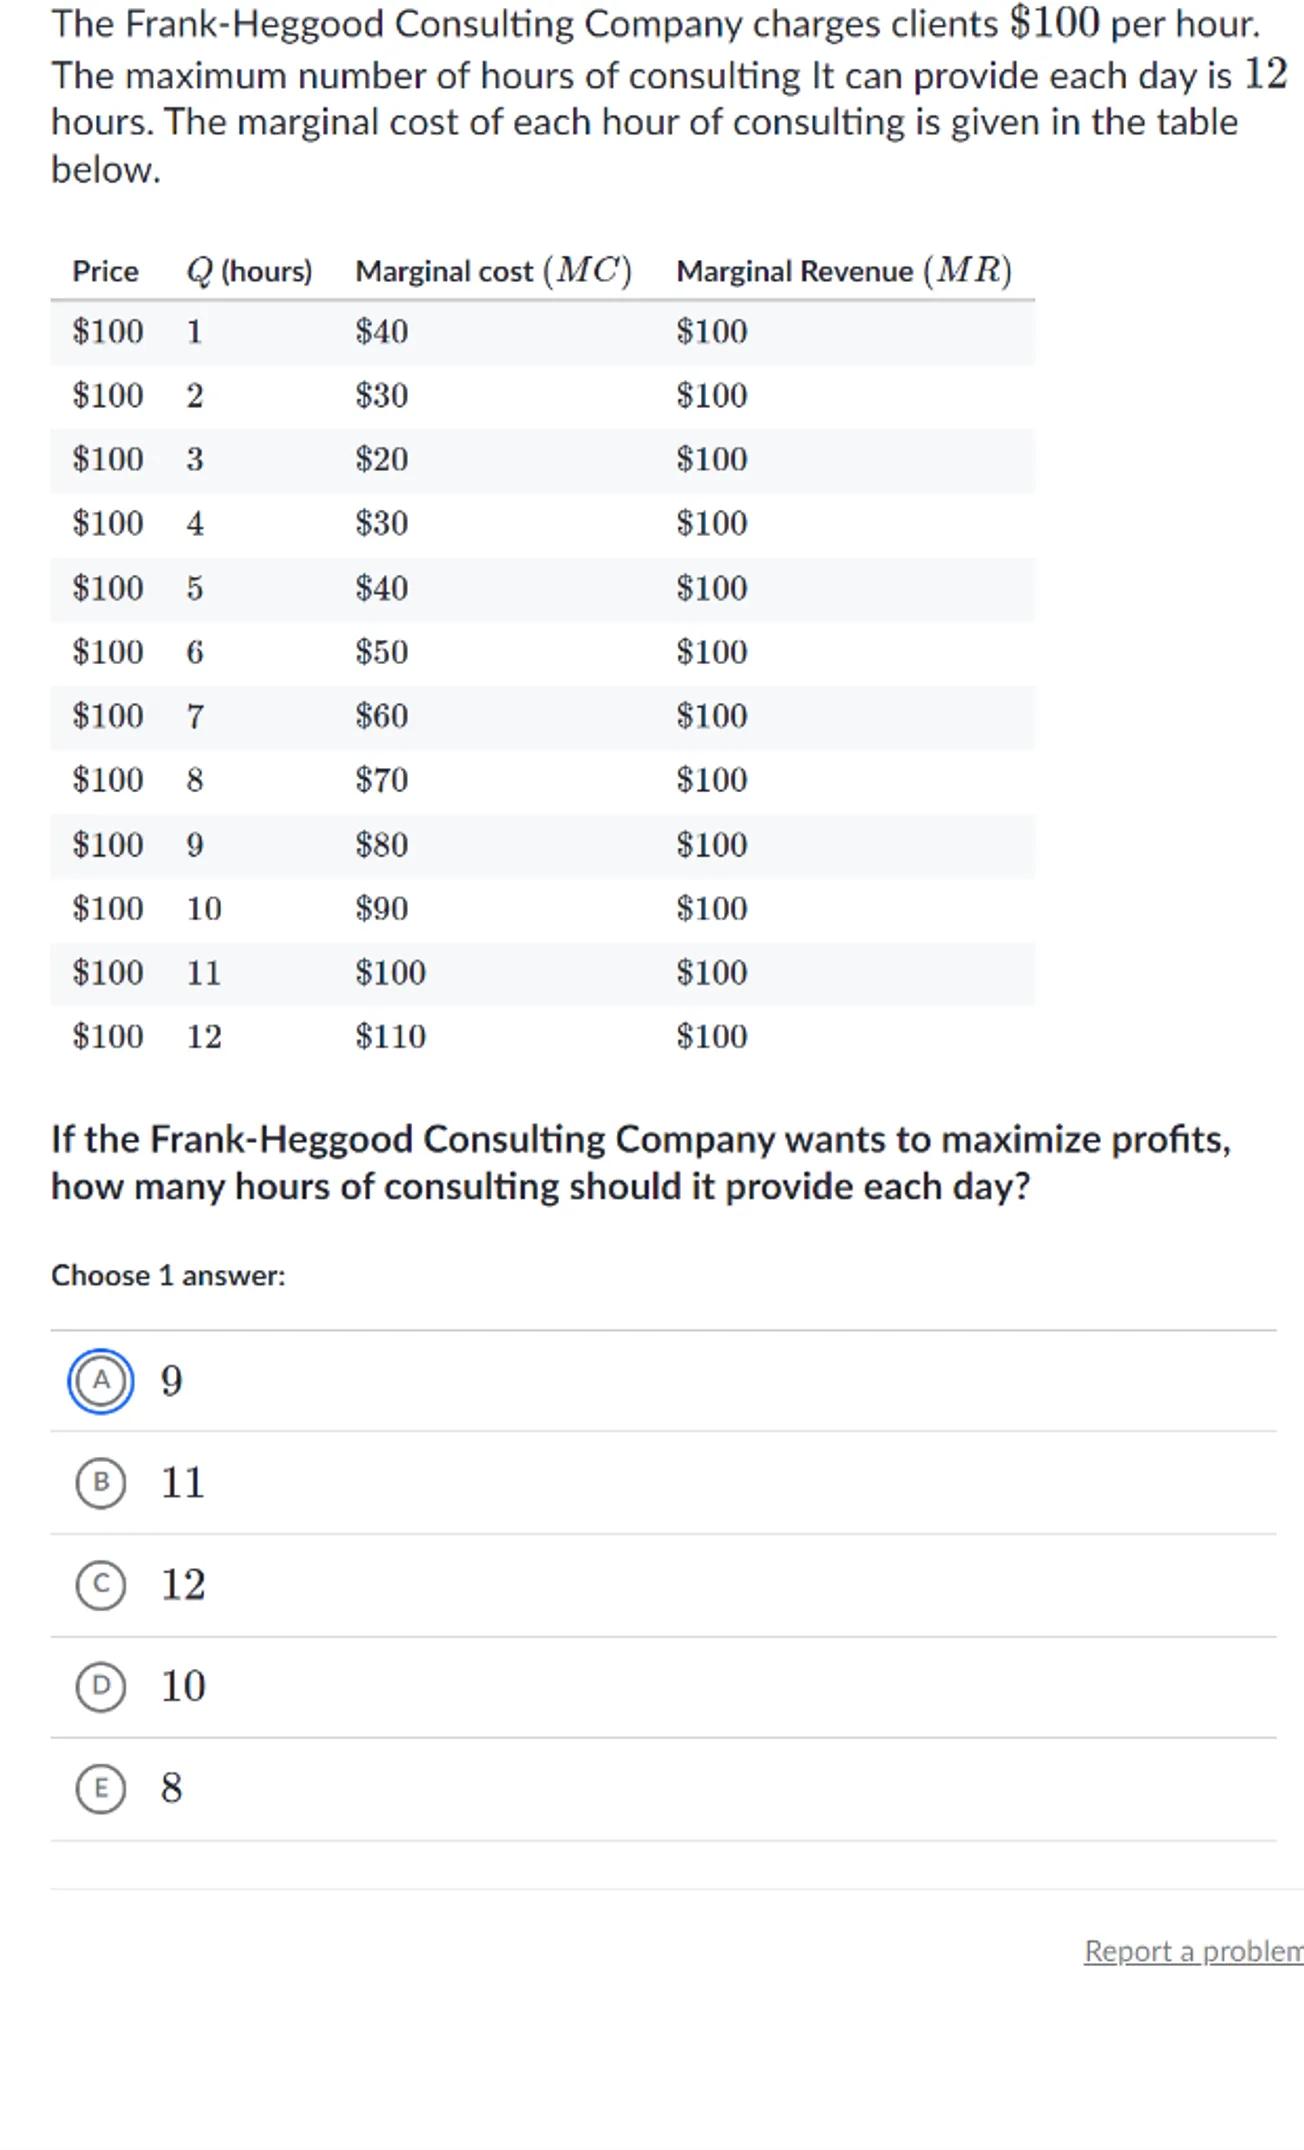Click the $50 marginal cost cell
Screen dimensions: 1304x2150
click(381, 652)
